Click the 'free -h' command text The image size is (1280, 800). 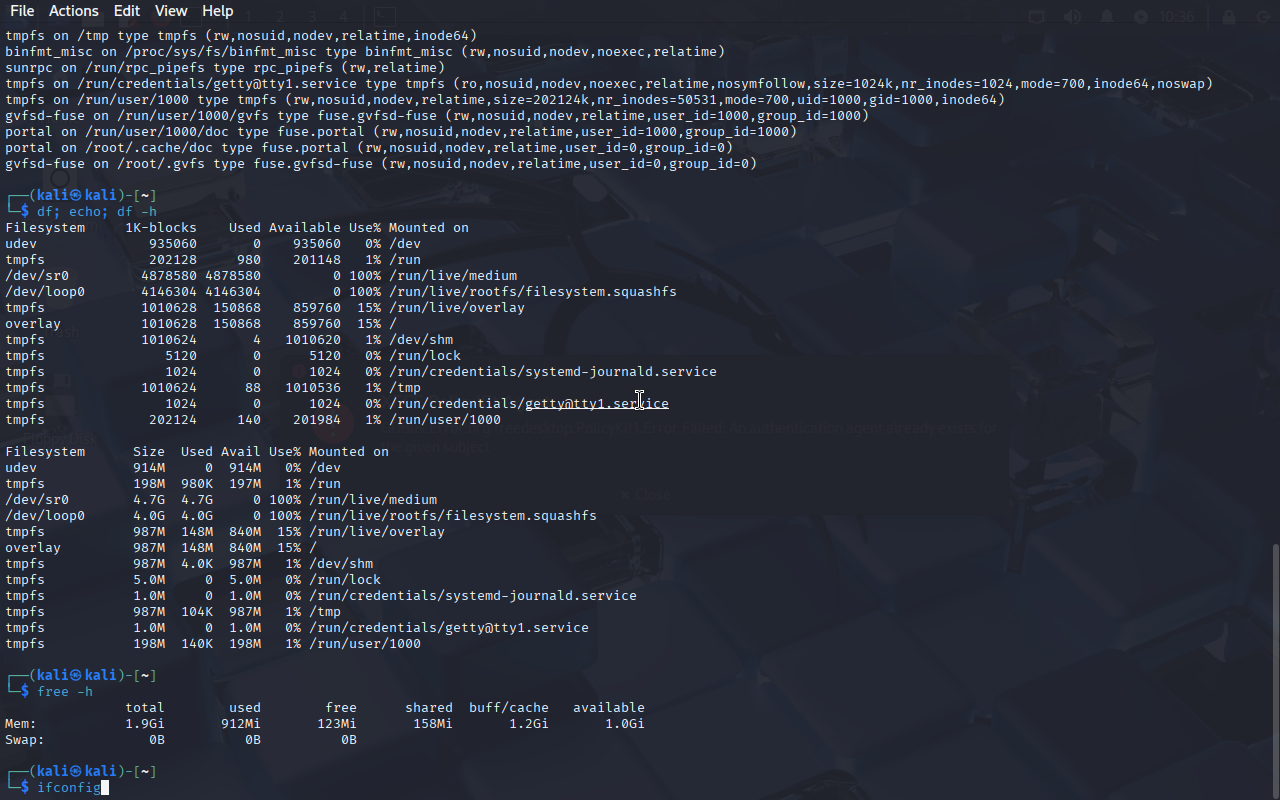pos(65,692)
